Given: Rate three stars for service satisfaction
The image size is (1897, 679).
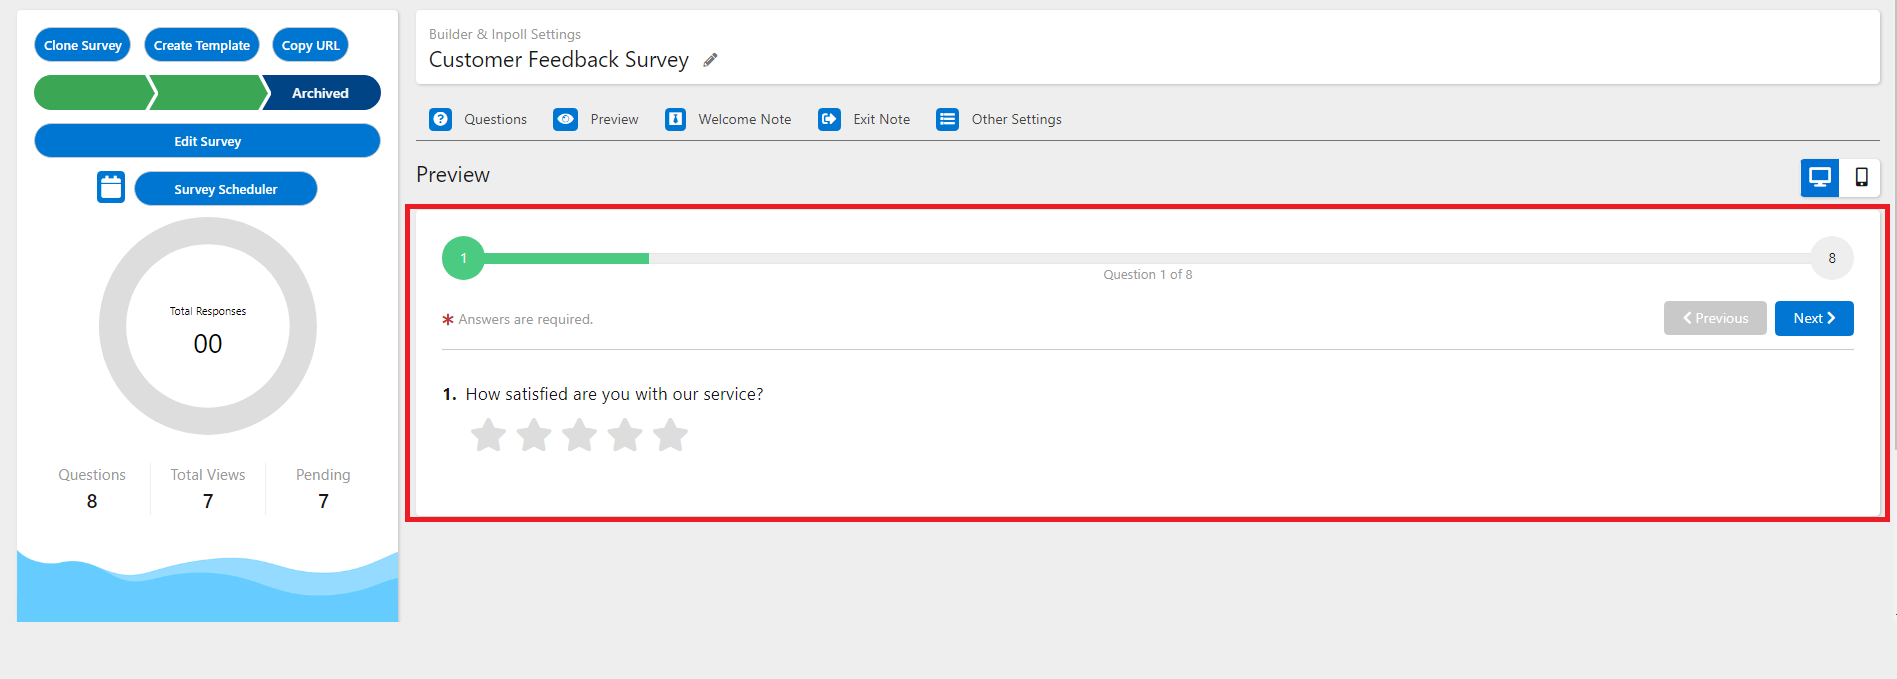Looking at the screenshot, I should tap(580, 435).
